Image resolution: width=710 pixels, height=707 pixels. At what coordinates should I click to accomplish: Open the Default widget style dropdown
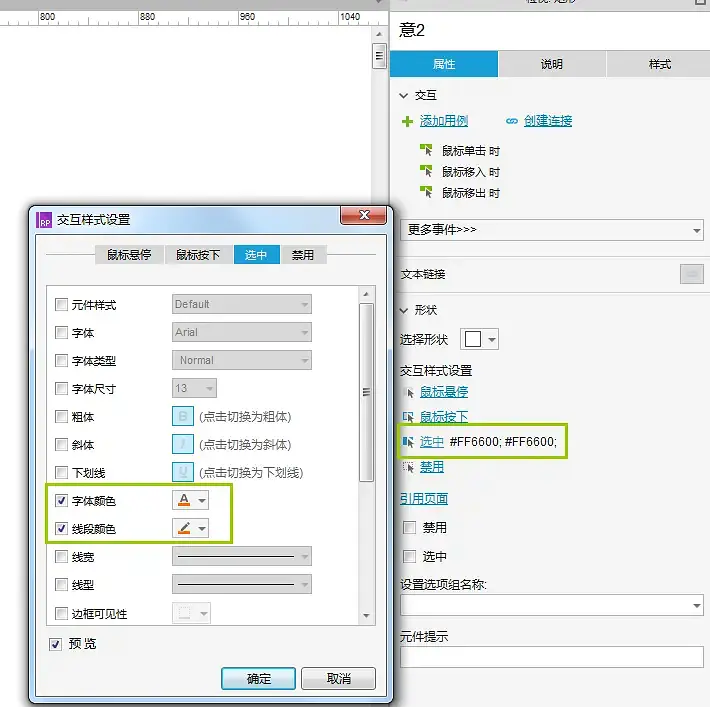coord(242,304)
